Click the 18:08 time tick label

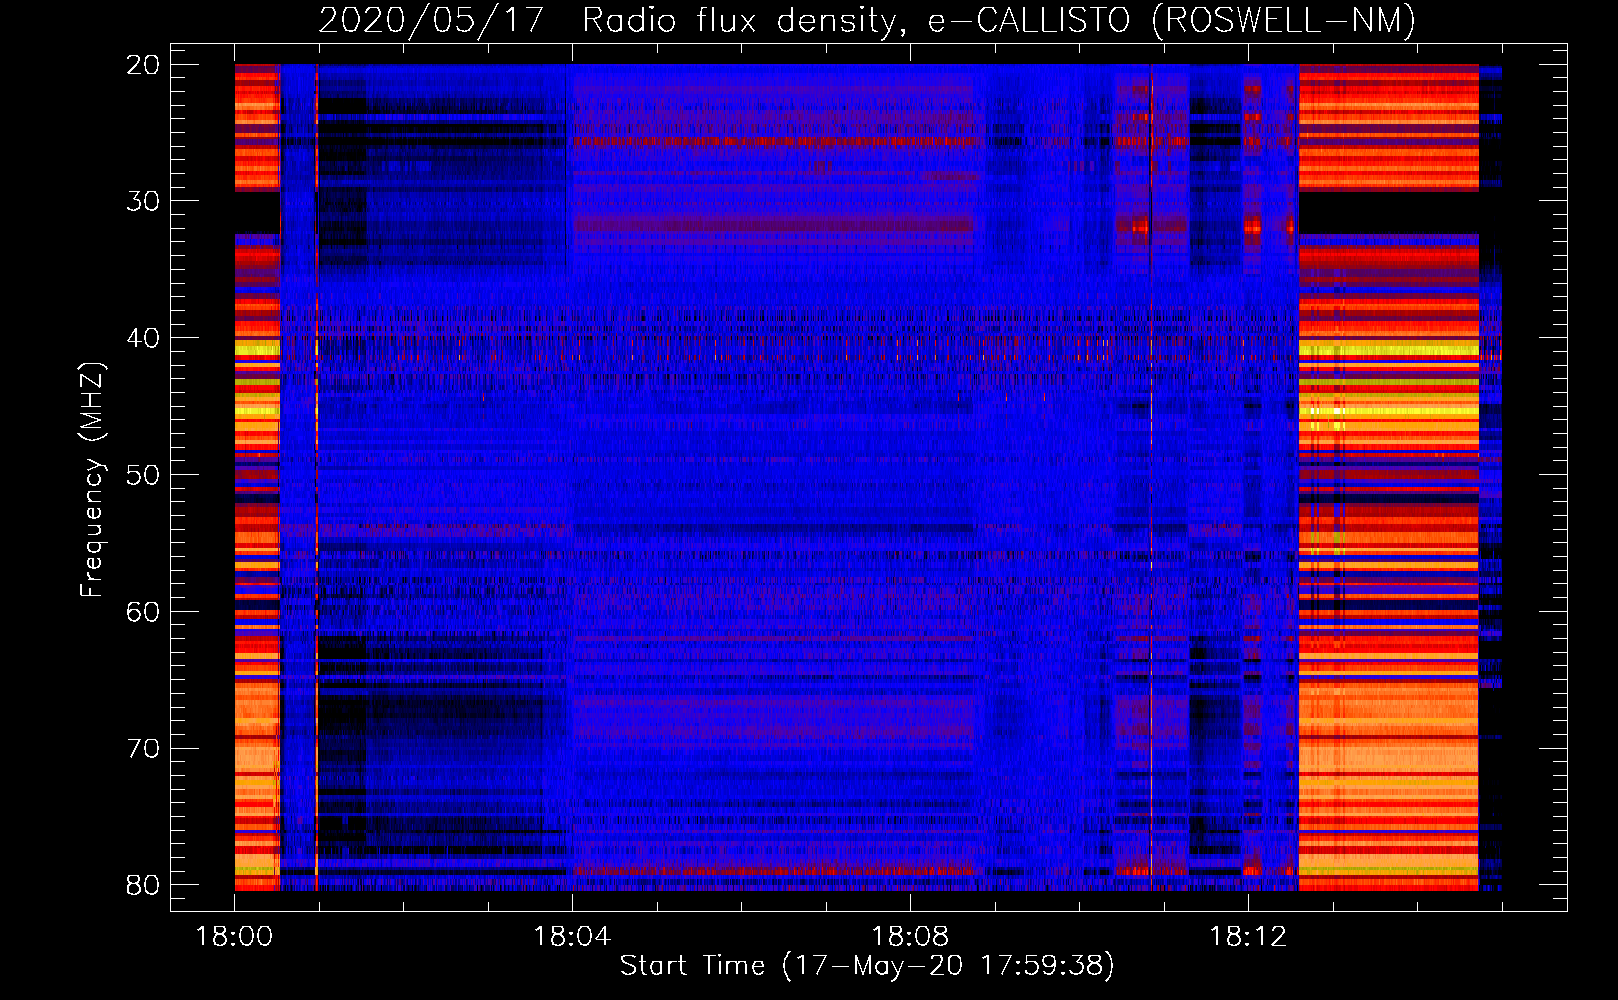pyautogui.click(x=910, y=937)
